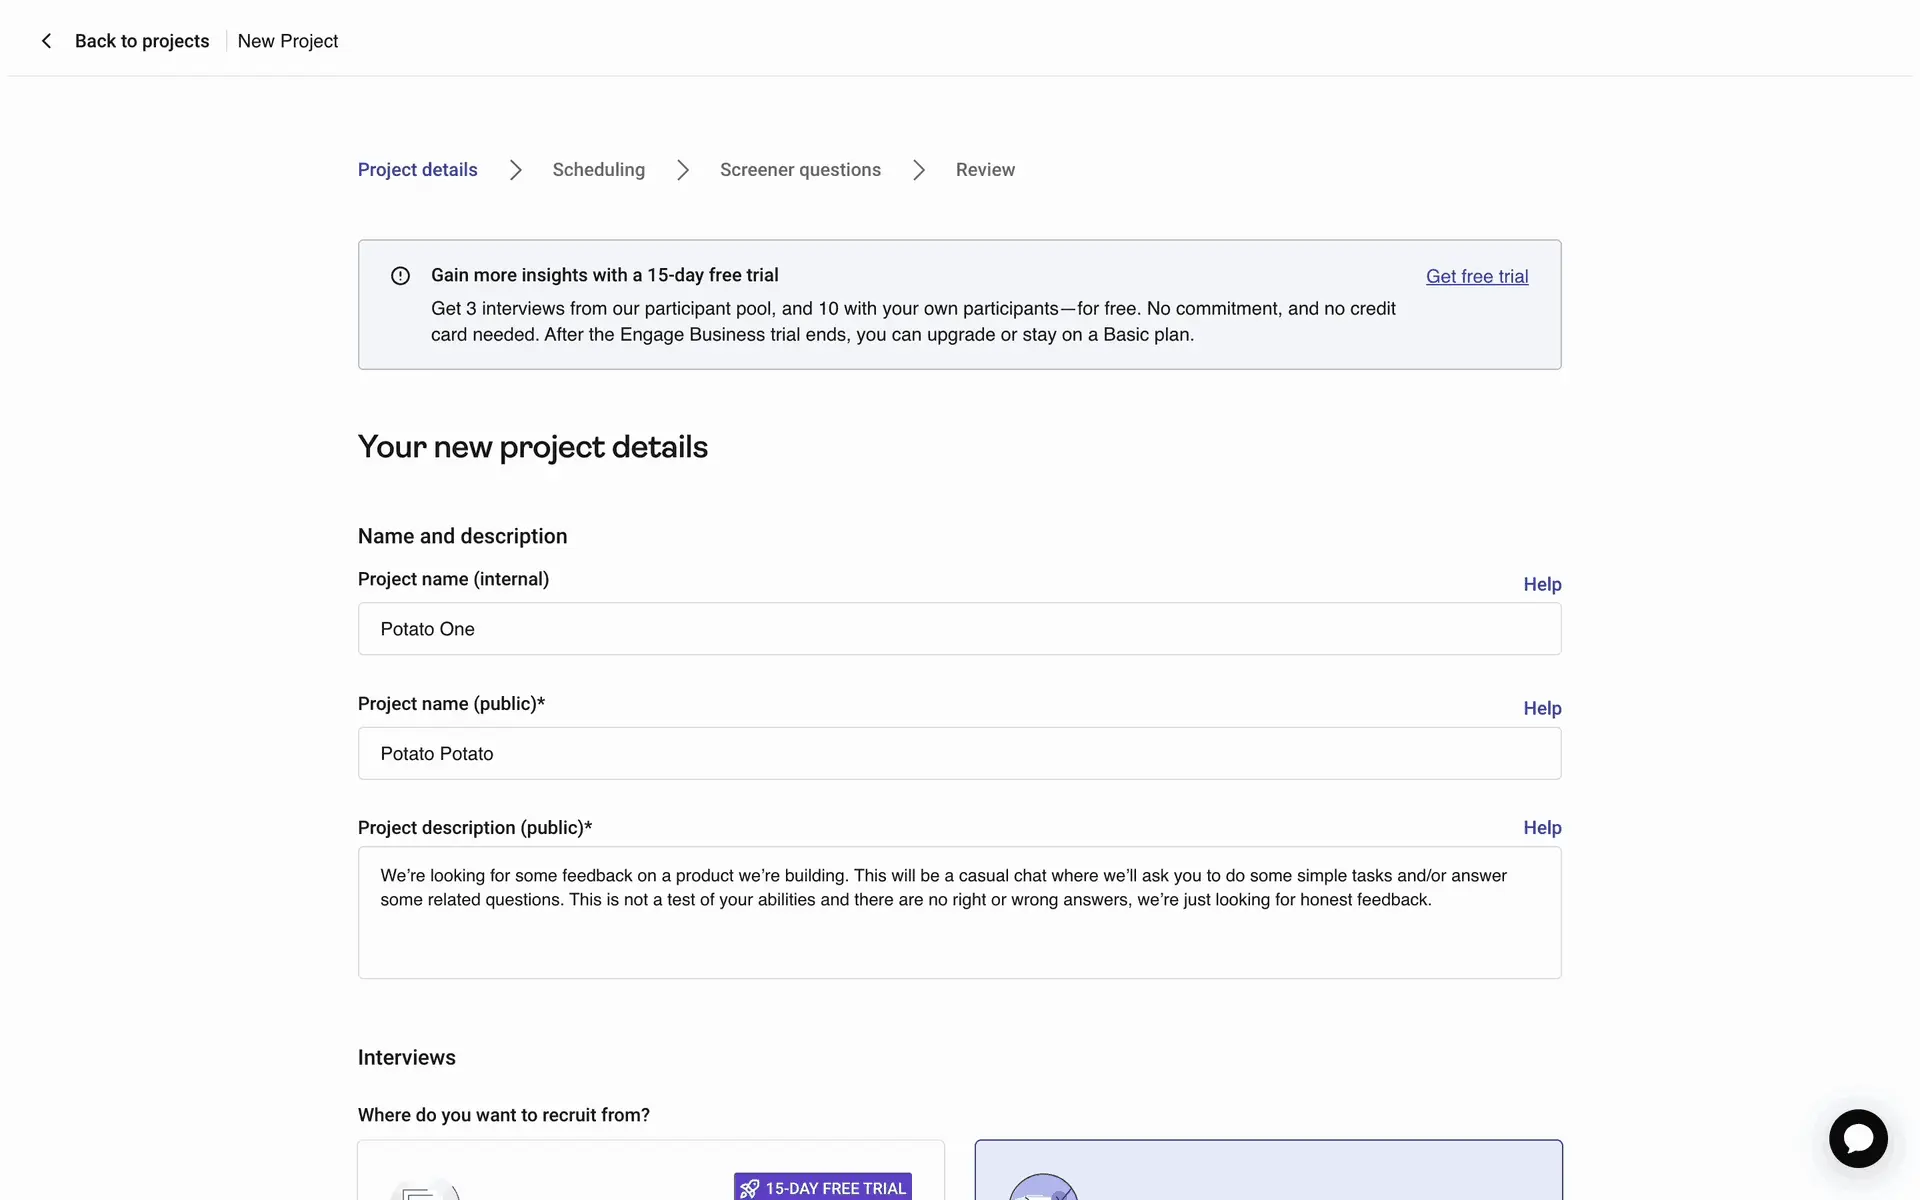1920x1200 pixels.
Task: Click the selected recruitment card's round icon
Action: pos(1043,1189)
